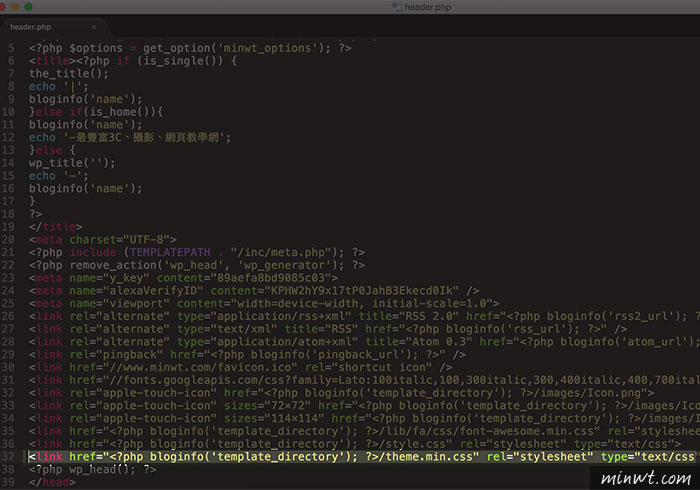Click the green maximize window button
Screen dimensions: 700x490
[28, 6]
